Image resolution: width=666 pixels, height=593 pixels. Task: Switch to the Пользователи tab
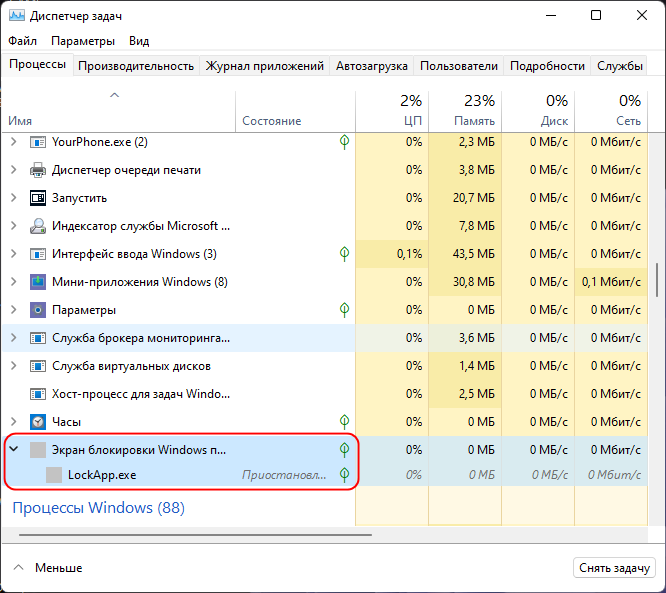(459, 66)
